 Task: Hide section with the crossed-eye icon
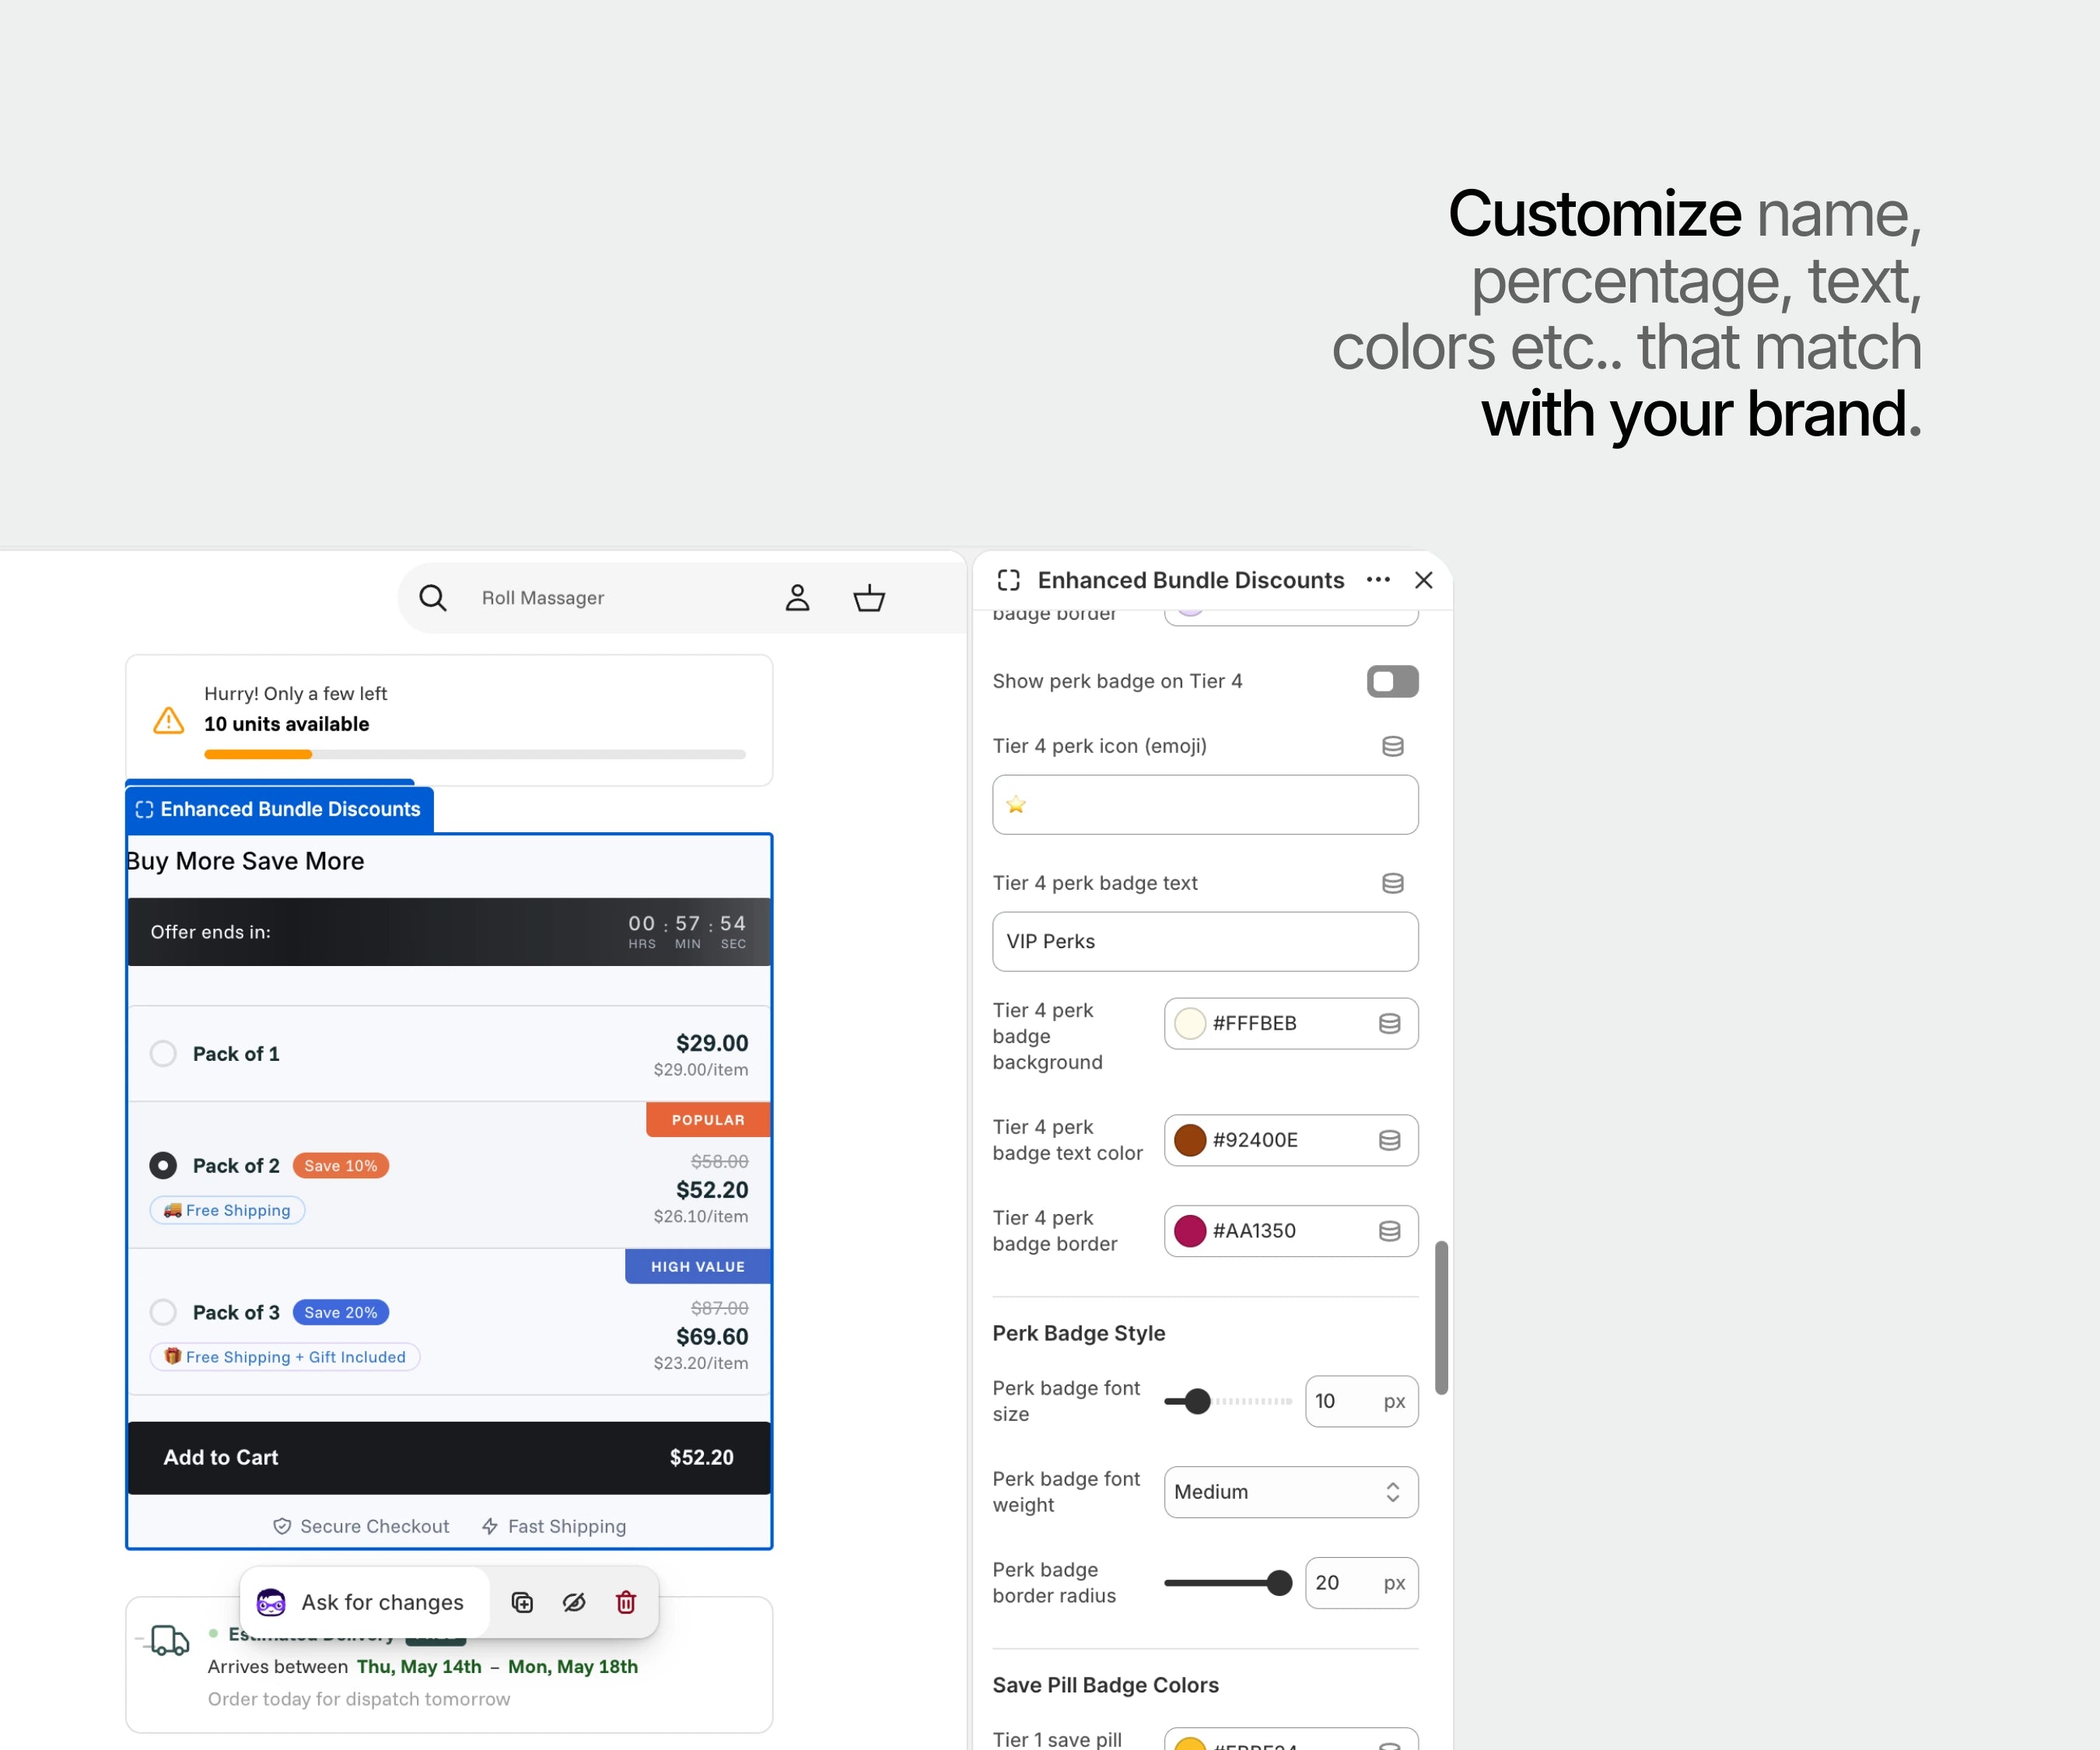tap(574, 1603)
